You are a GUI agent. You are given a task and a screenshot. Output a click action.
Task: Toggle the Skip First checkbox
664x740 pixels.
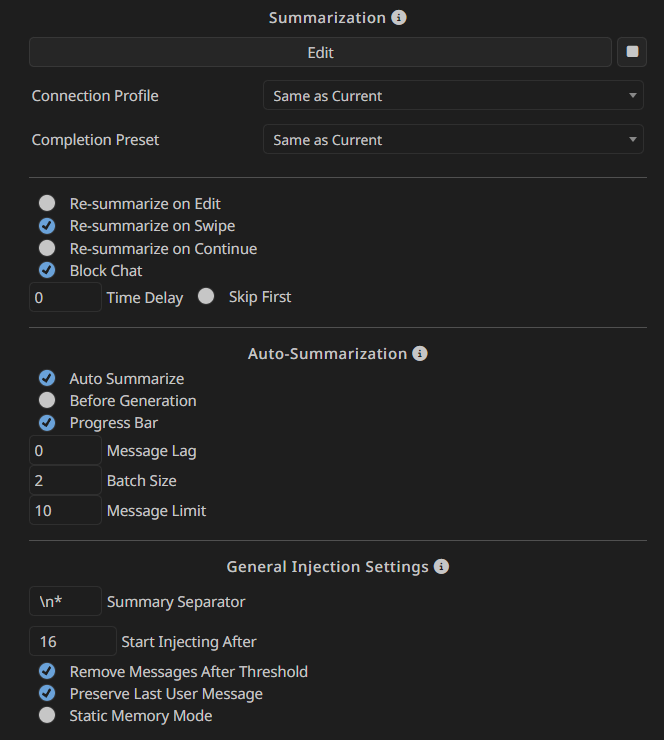[206, 296]
